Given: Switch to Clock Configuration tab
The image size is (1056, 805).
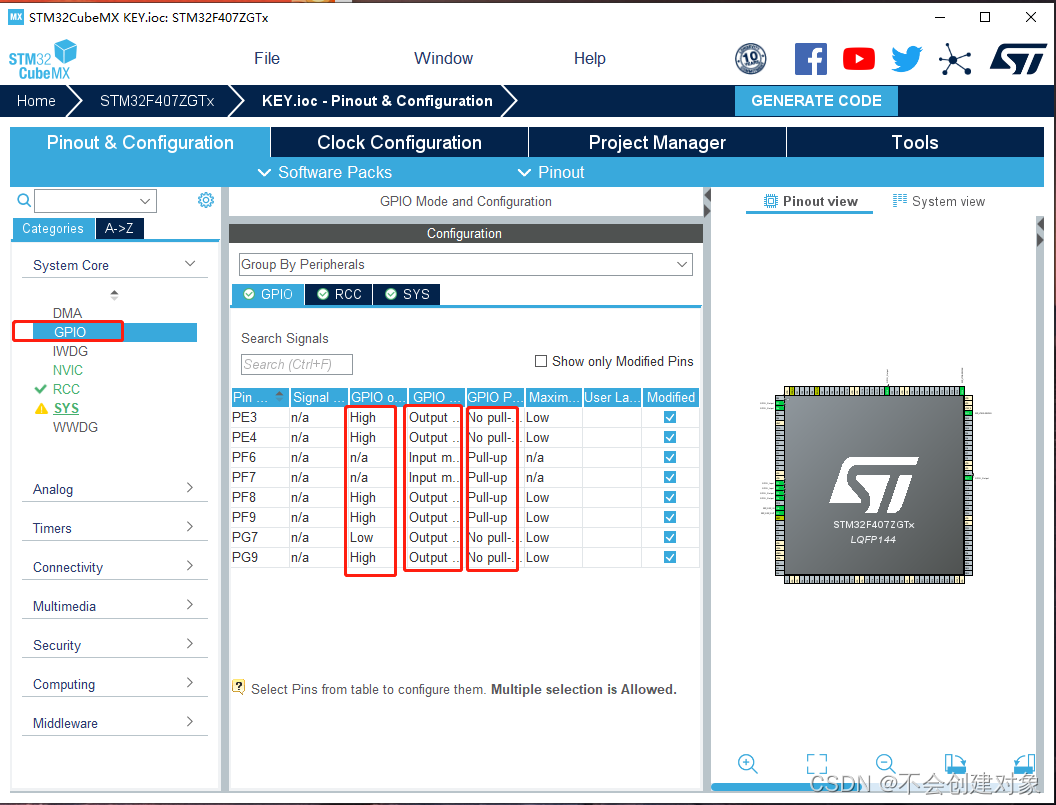Looking at the screenshot, I should 399,142.
